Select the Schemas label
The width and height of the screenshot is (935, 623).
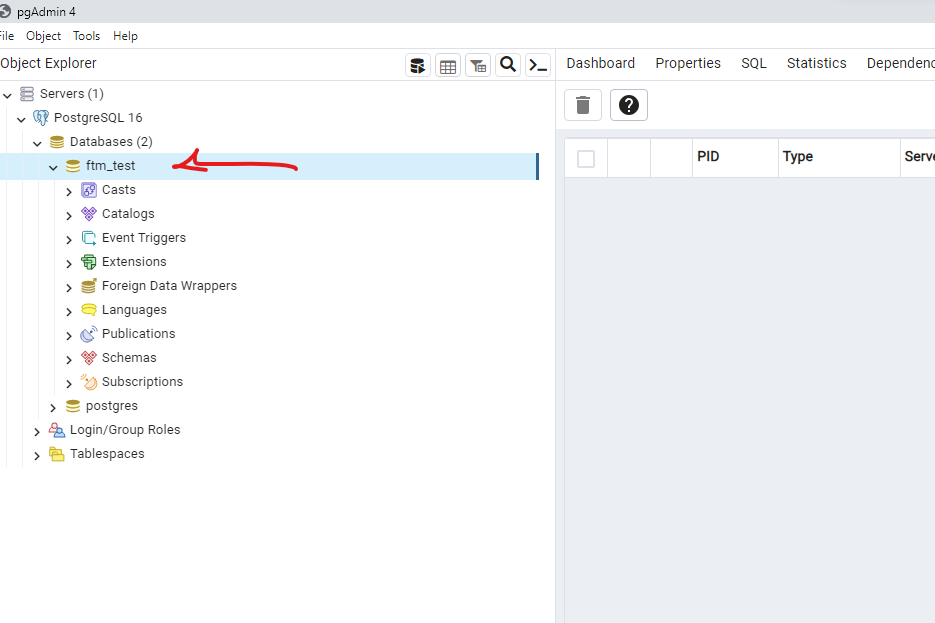(129, 358)
